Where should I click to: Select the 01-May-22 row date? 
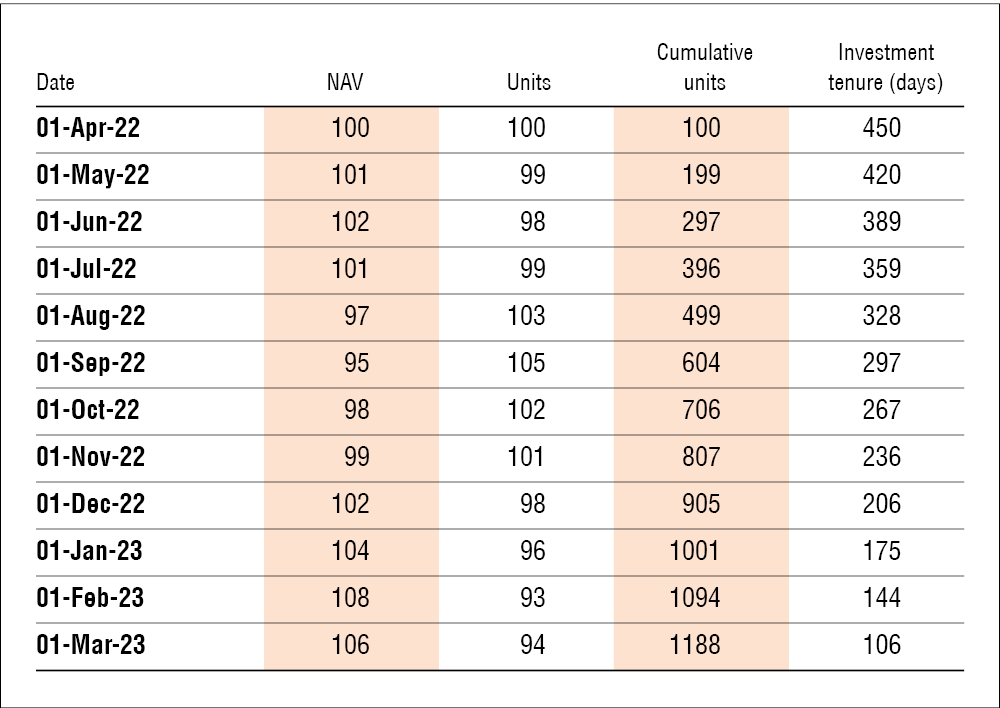pyautogui.click(x=92, y=175)
